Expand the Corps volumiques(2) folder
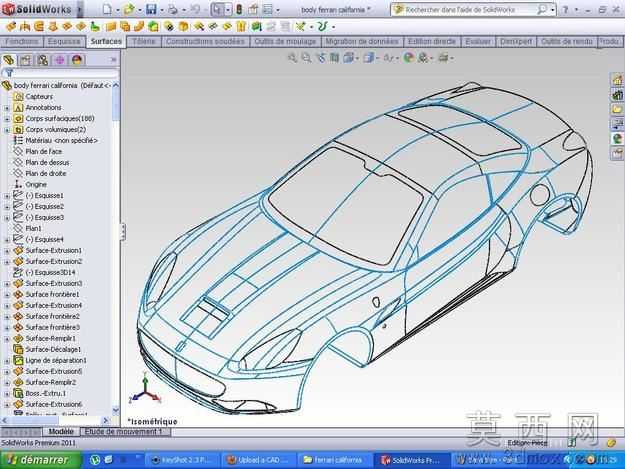Viewport: 625px width, 469px height. 7,130
